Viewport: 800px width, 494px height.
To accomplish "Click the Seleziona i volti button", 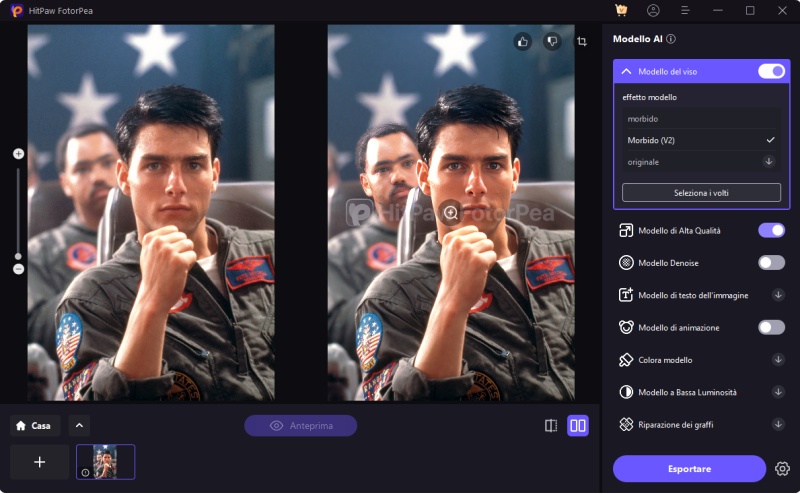I will coord(701,193).
